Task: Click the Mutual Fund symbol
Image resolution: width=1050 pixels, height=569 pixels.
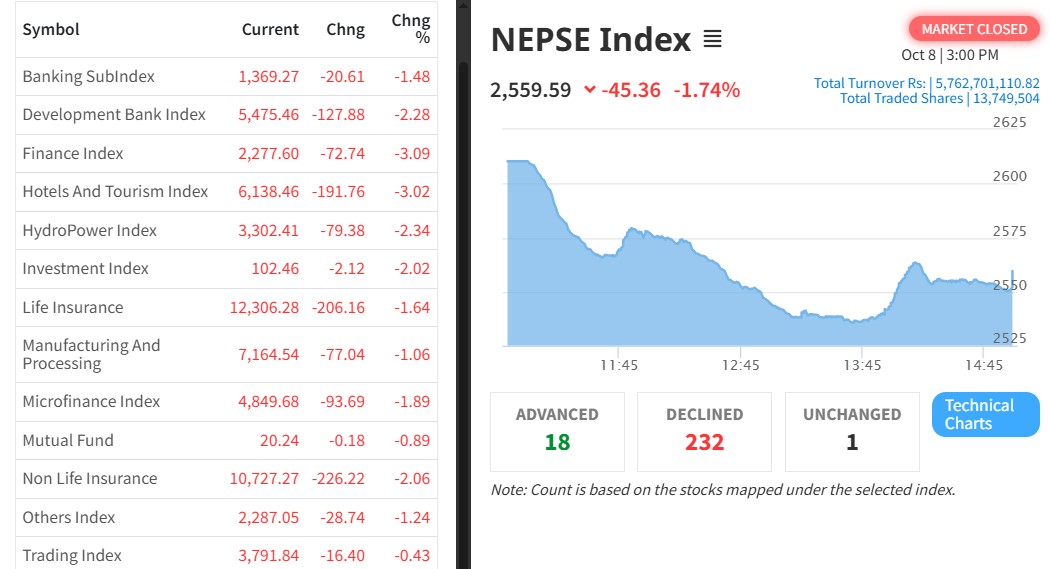Action: pos(68,440)
